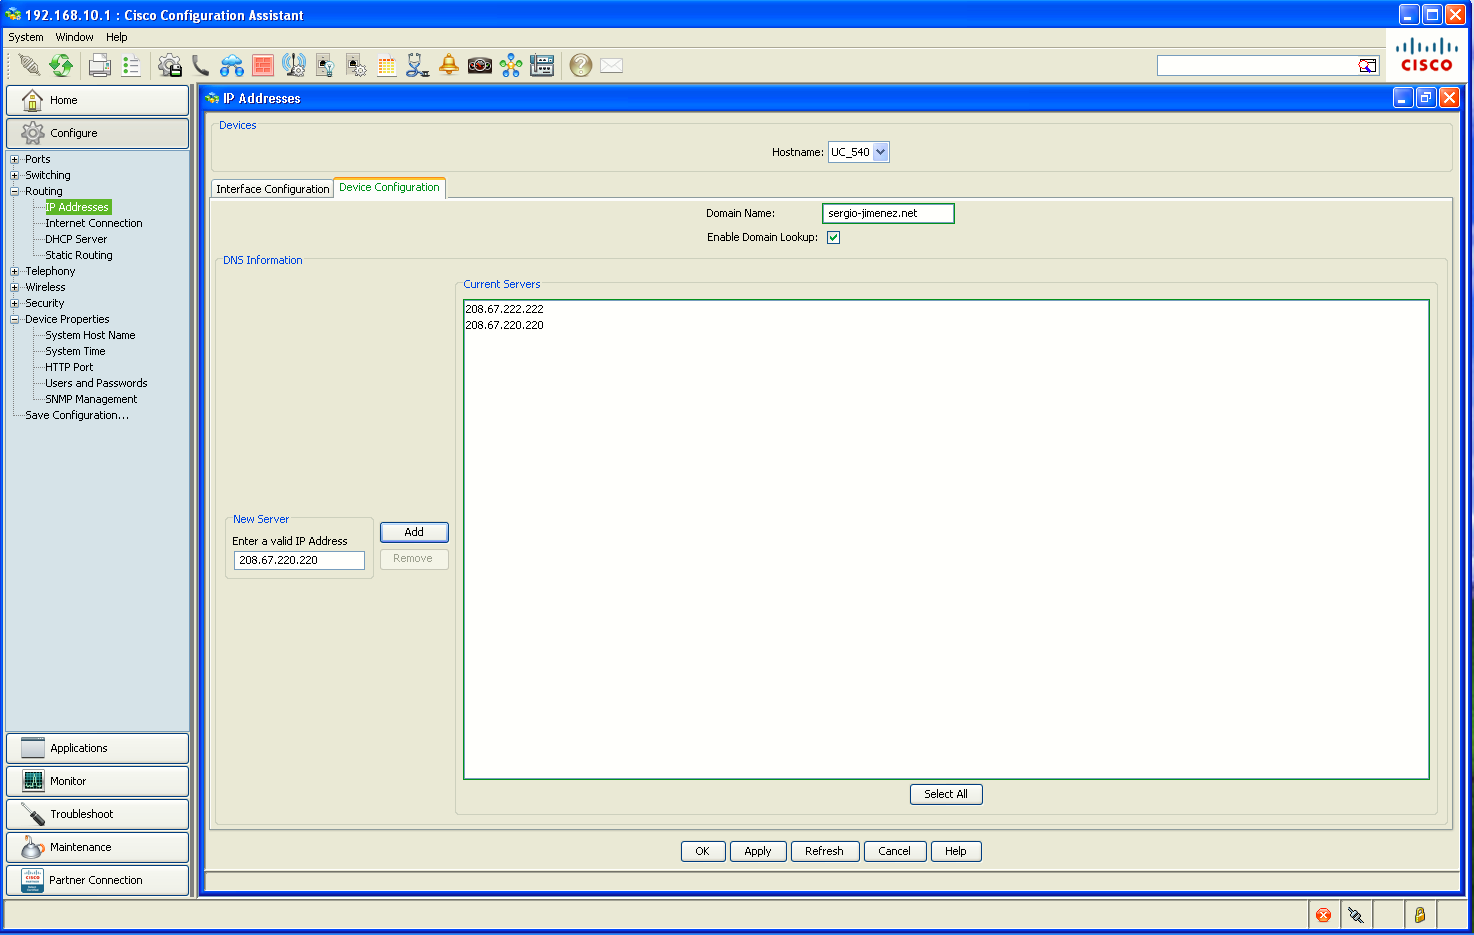Viewport: 1474px width, 935px height.
Task: Click the port settings gear toolbar icon
Action: click(356, 65)
